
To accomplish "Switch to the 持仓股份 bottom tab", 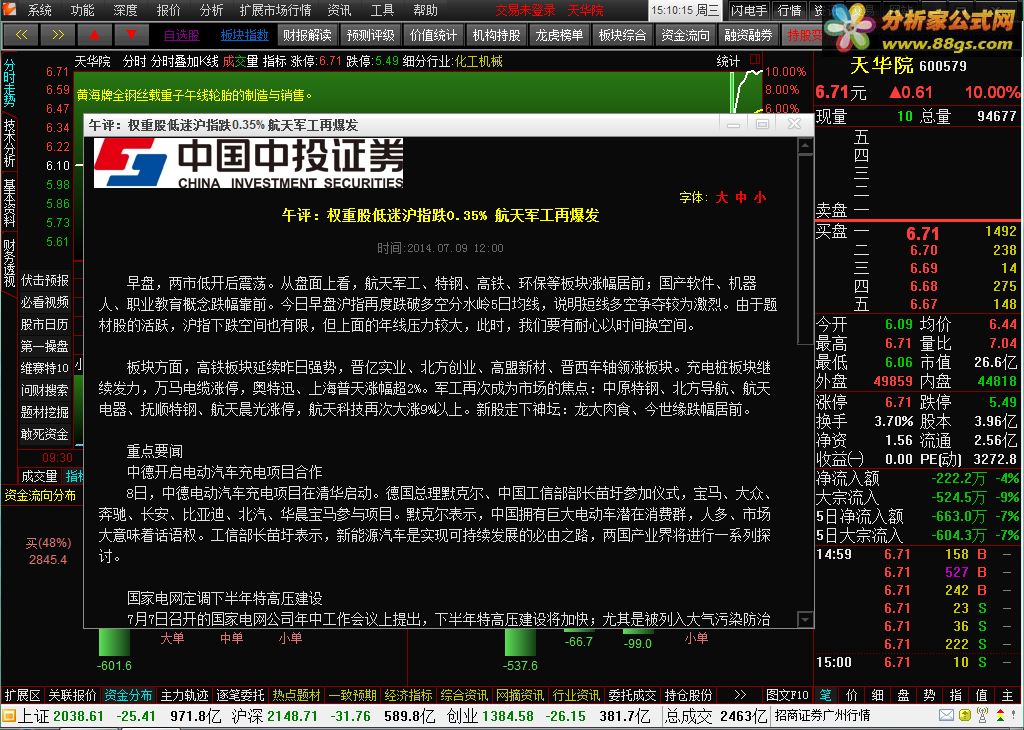I will coord(688,695).
